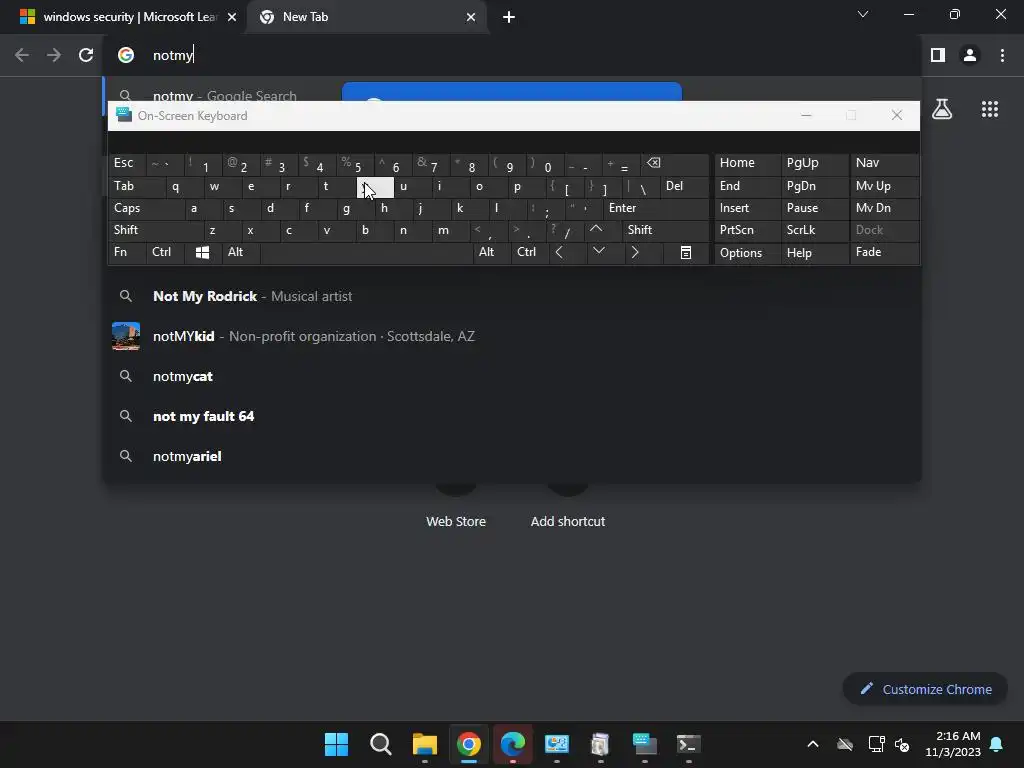
Task: Tap the Home key on the keyboard
Action: click(748, 163)
